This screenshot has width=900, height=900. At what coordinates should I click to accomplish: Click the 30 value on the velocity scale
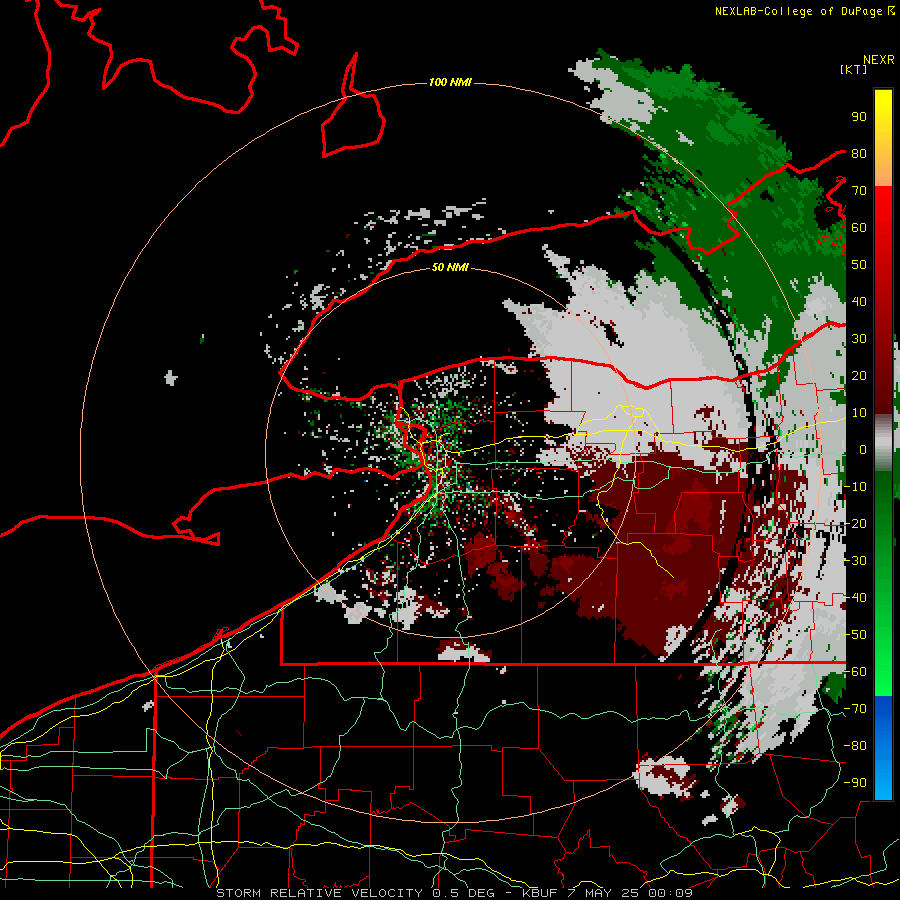(859, 339)
